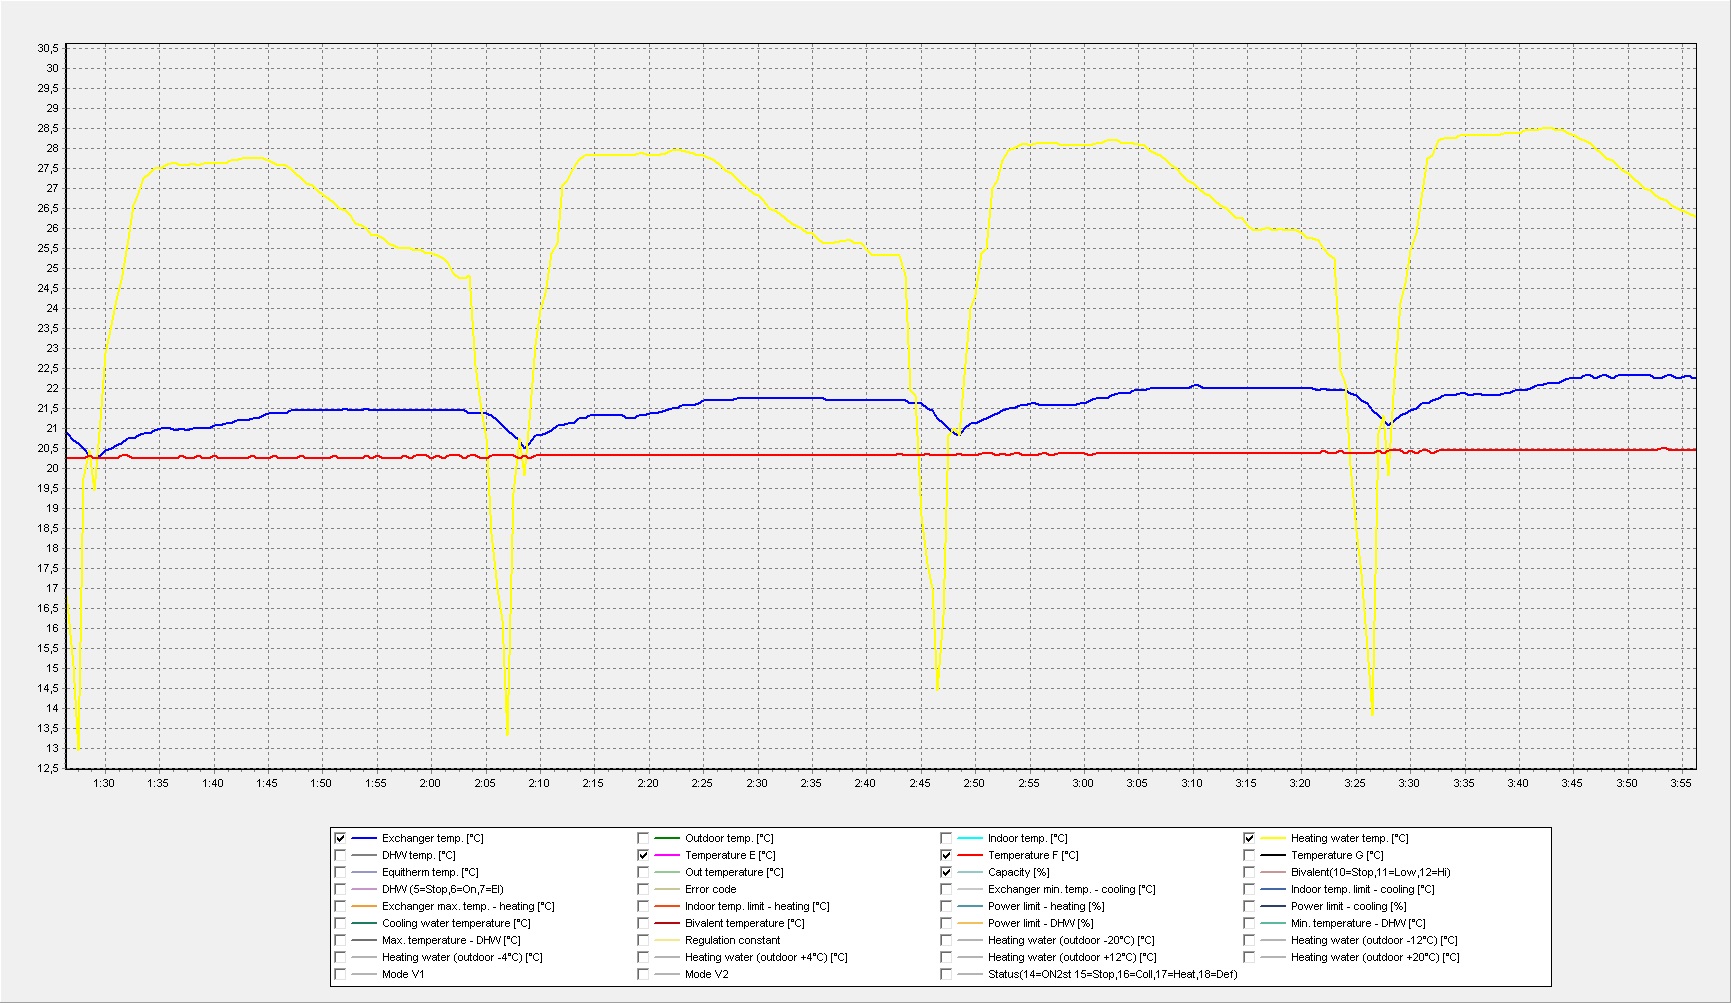
Task: Enable Power limit - heating [%] checkbox
Action: (946, 906)
